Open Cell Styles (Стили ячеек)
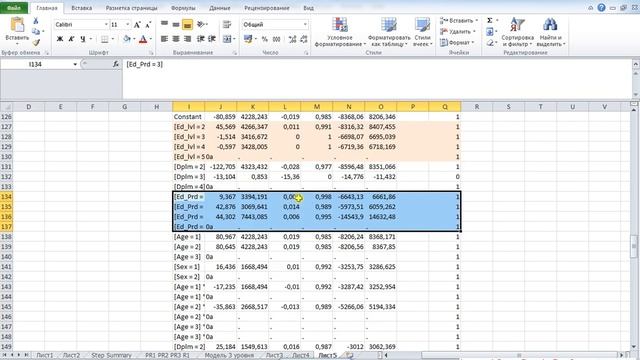The width and height of the screenshot is (640, 360). [422, 32]
